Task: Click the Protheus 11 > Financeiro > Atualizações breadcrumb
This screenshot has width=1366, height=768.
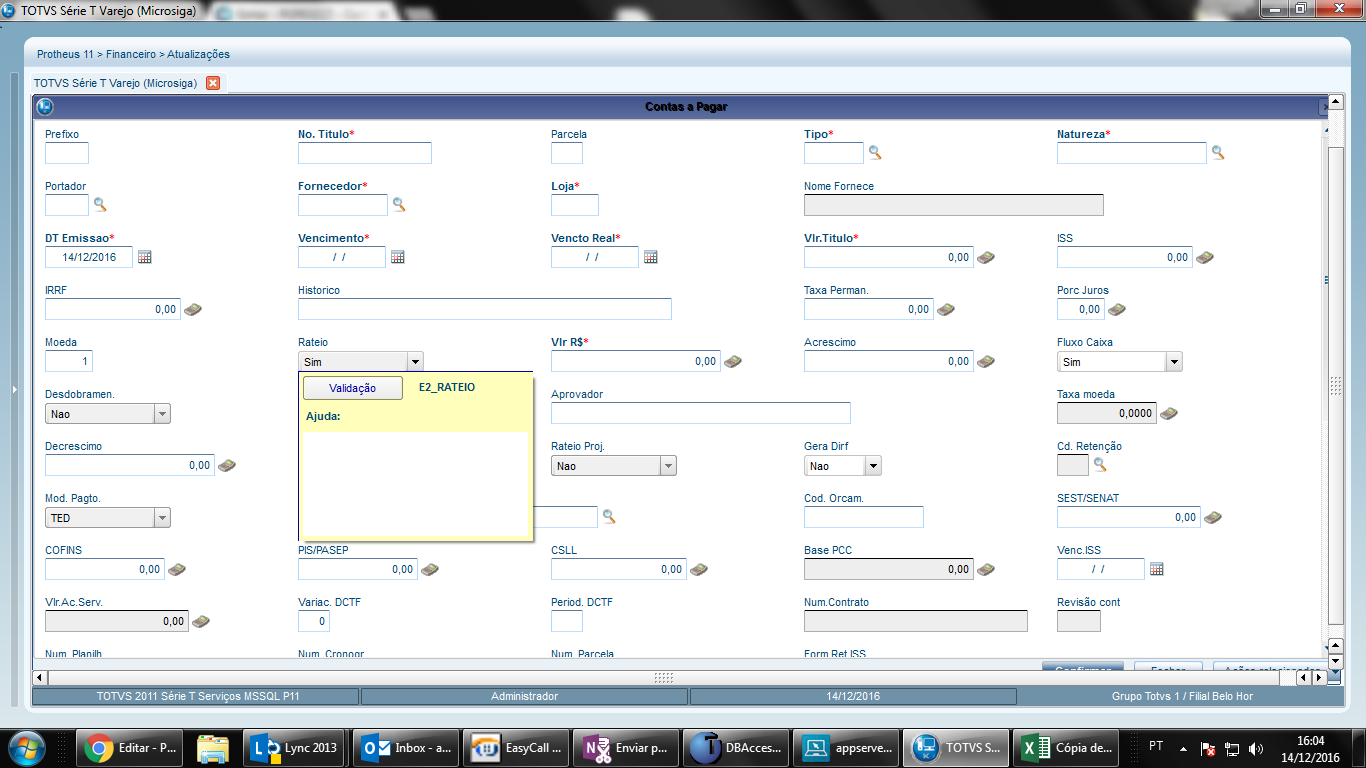Action: [133, 54]
